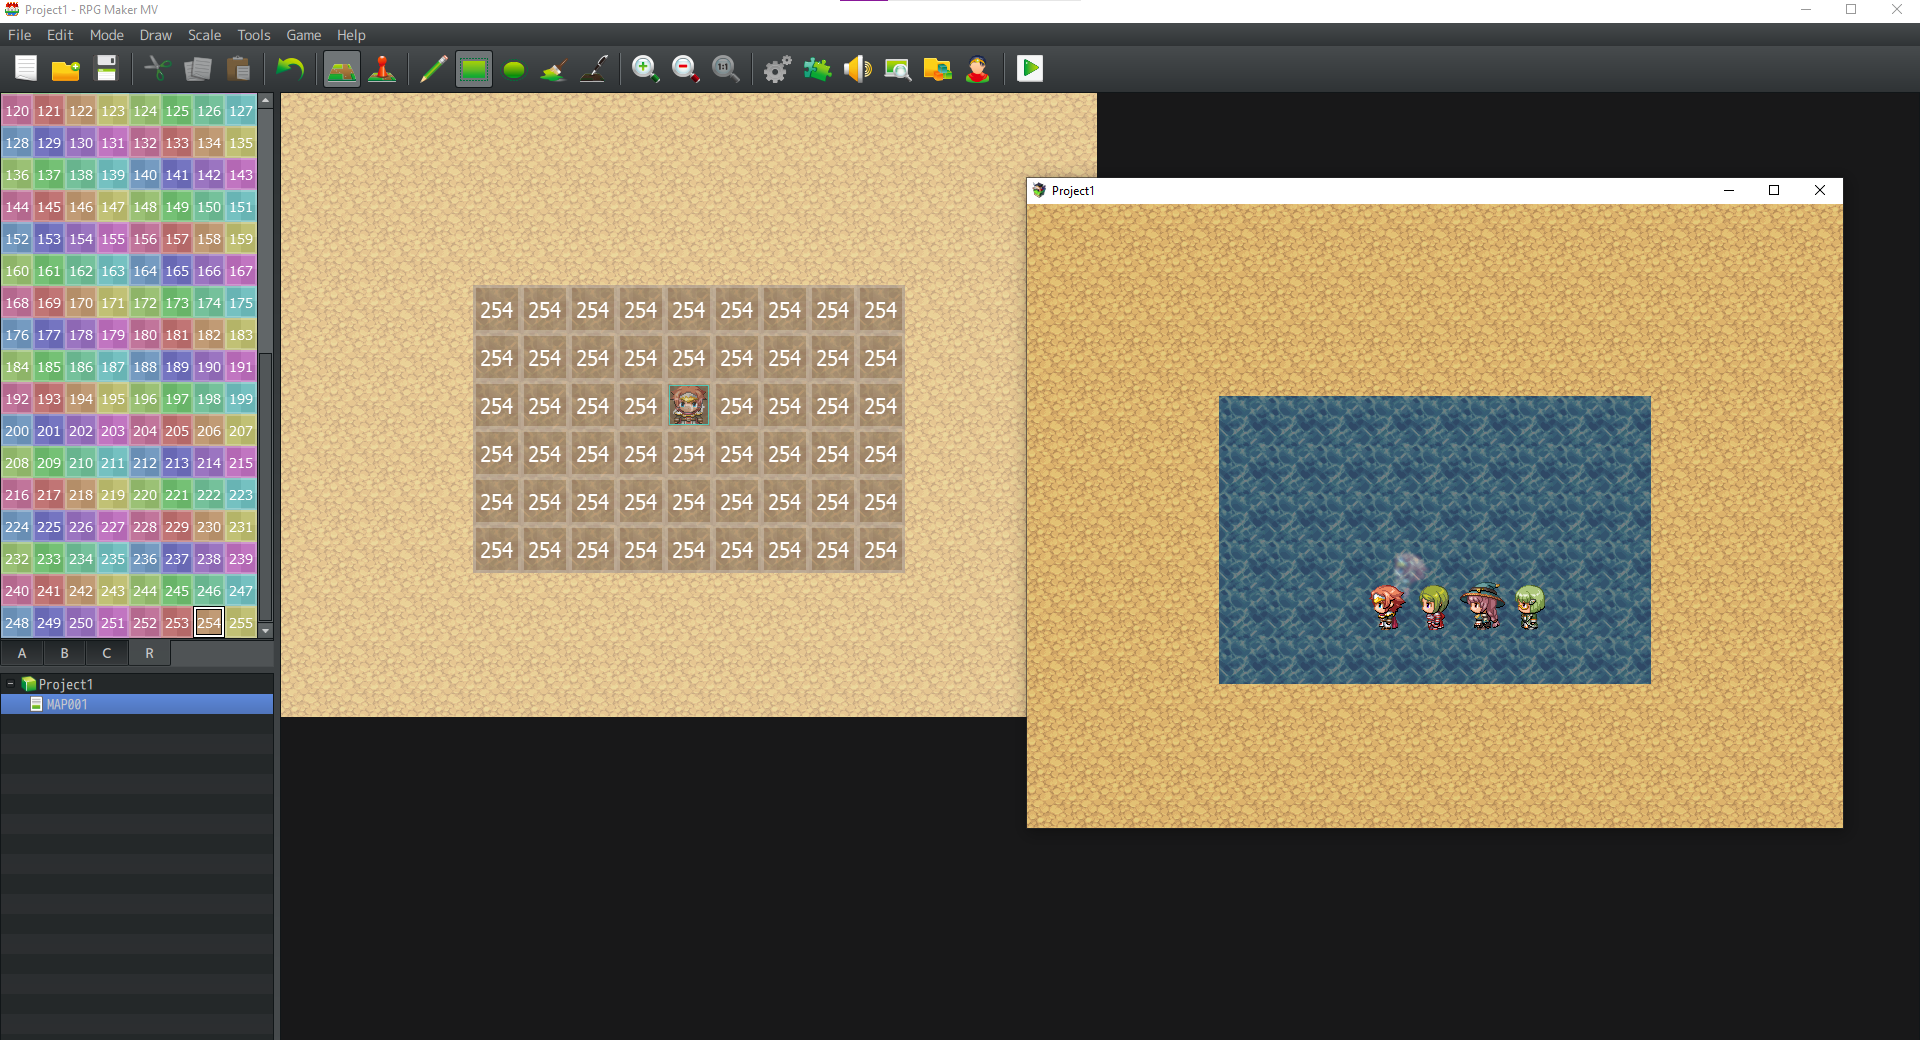Click the player start event on the map
This screenshot has width=1920, height=1040.
click(689, 406)
